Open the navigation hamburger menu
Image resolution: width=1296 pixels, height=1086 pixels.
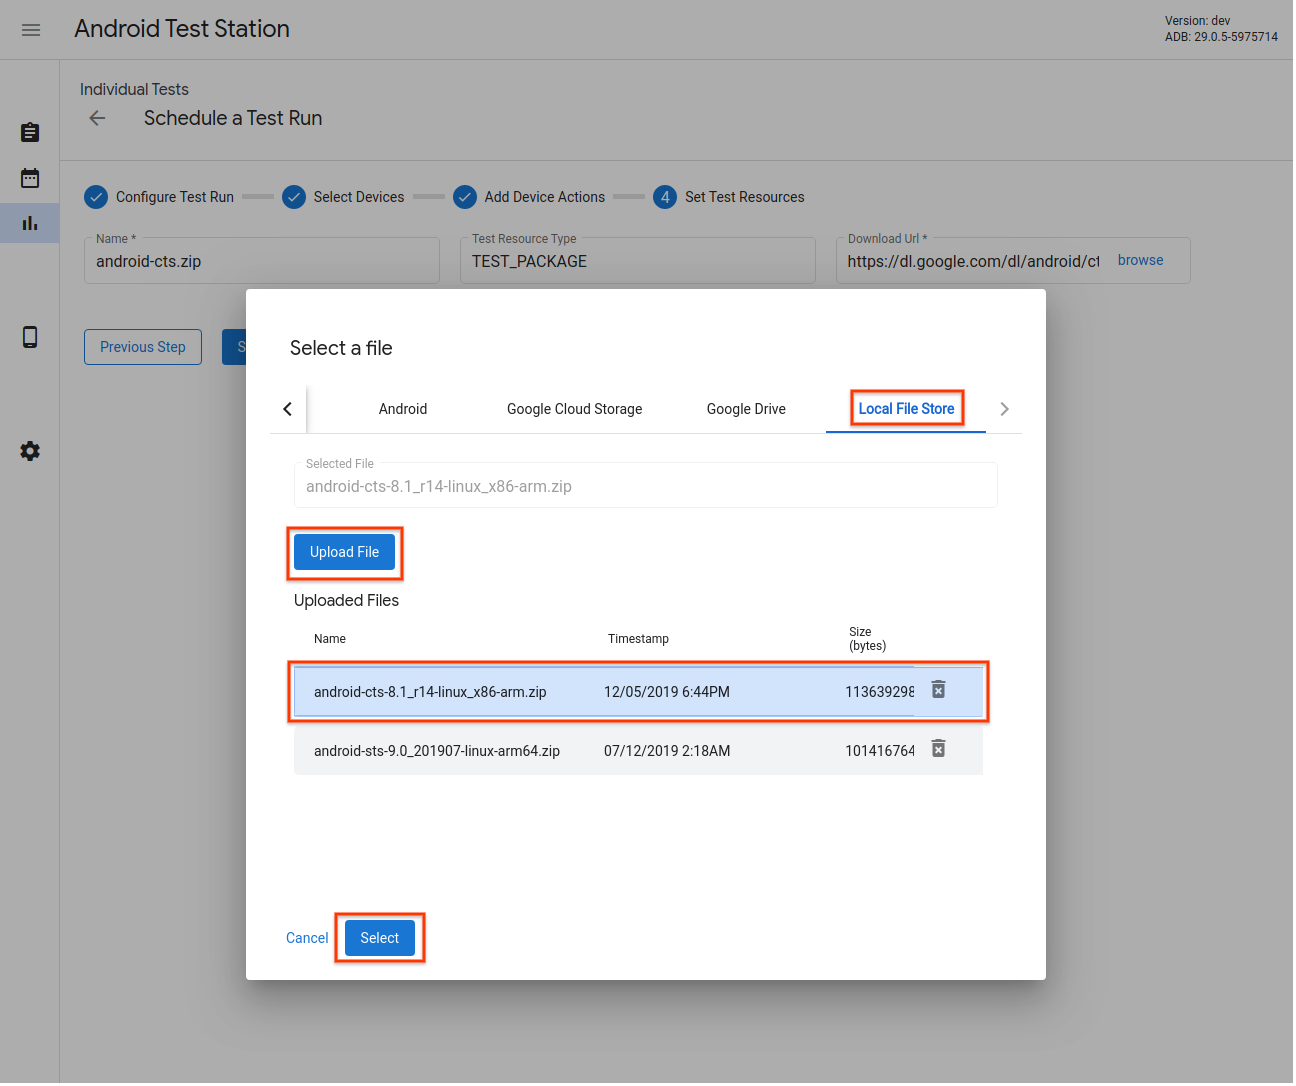(30, 29)
